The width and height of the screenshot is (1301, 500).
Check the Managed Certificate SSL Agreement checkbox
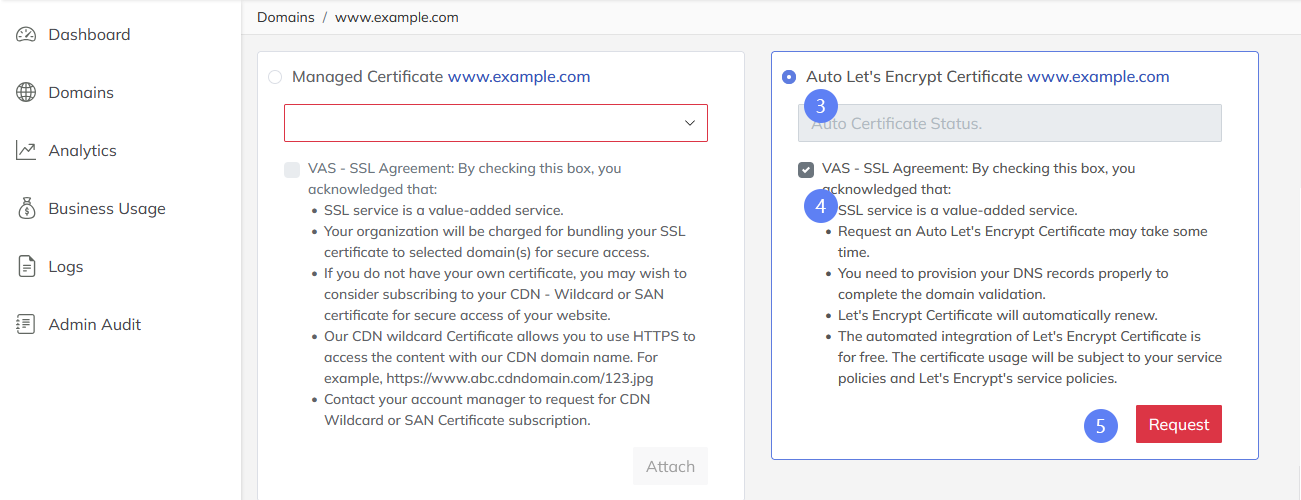point(292,170)
